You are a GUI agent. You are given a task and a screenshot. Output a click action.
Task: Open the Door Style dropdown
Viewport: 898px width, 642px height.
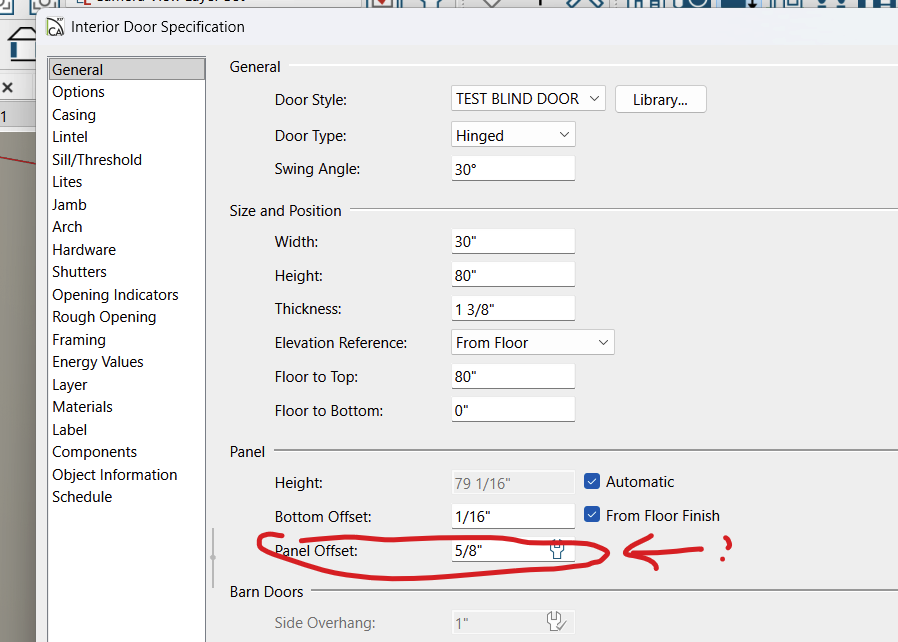coord(528,99)
